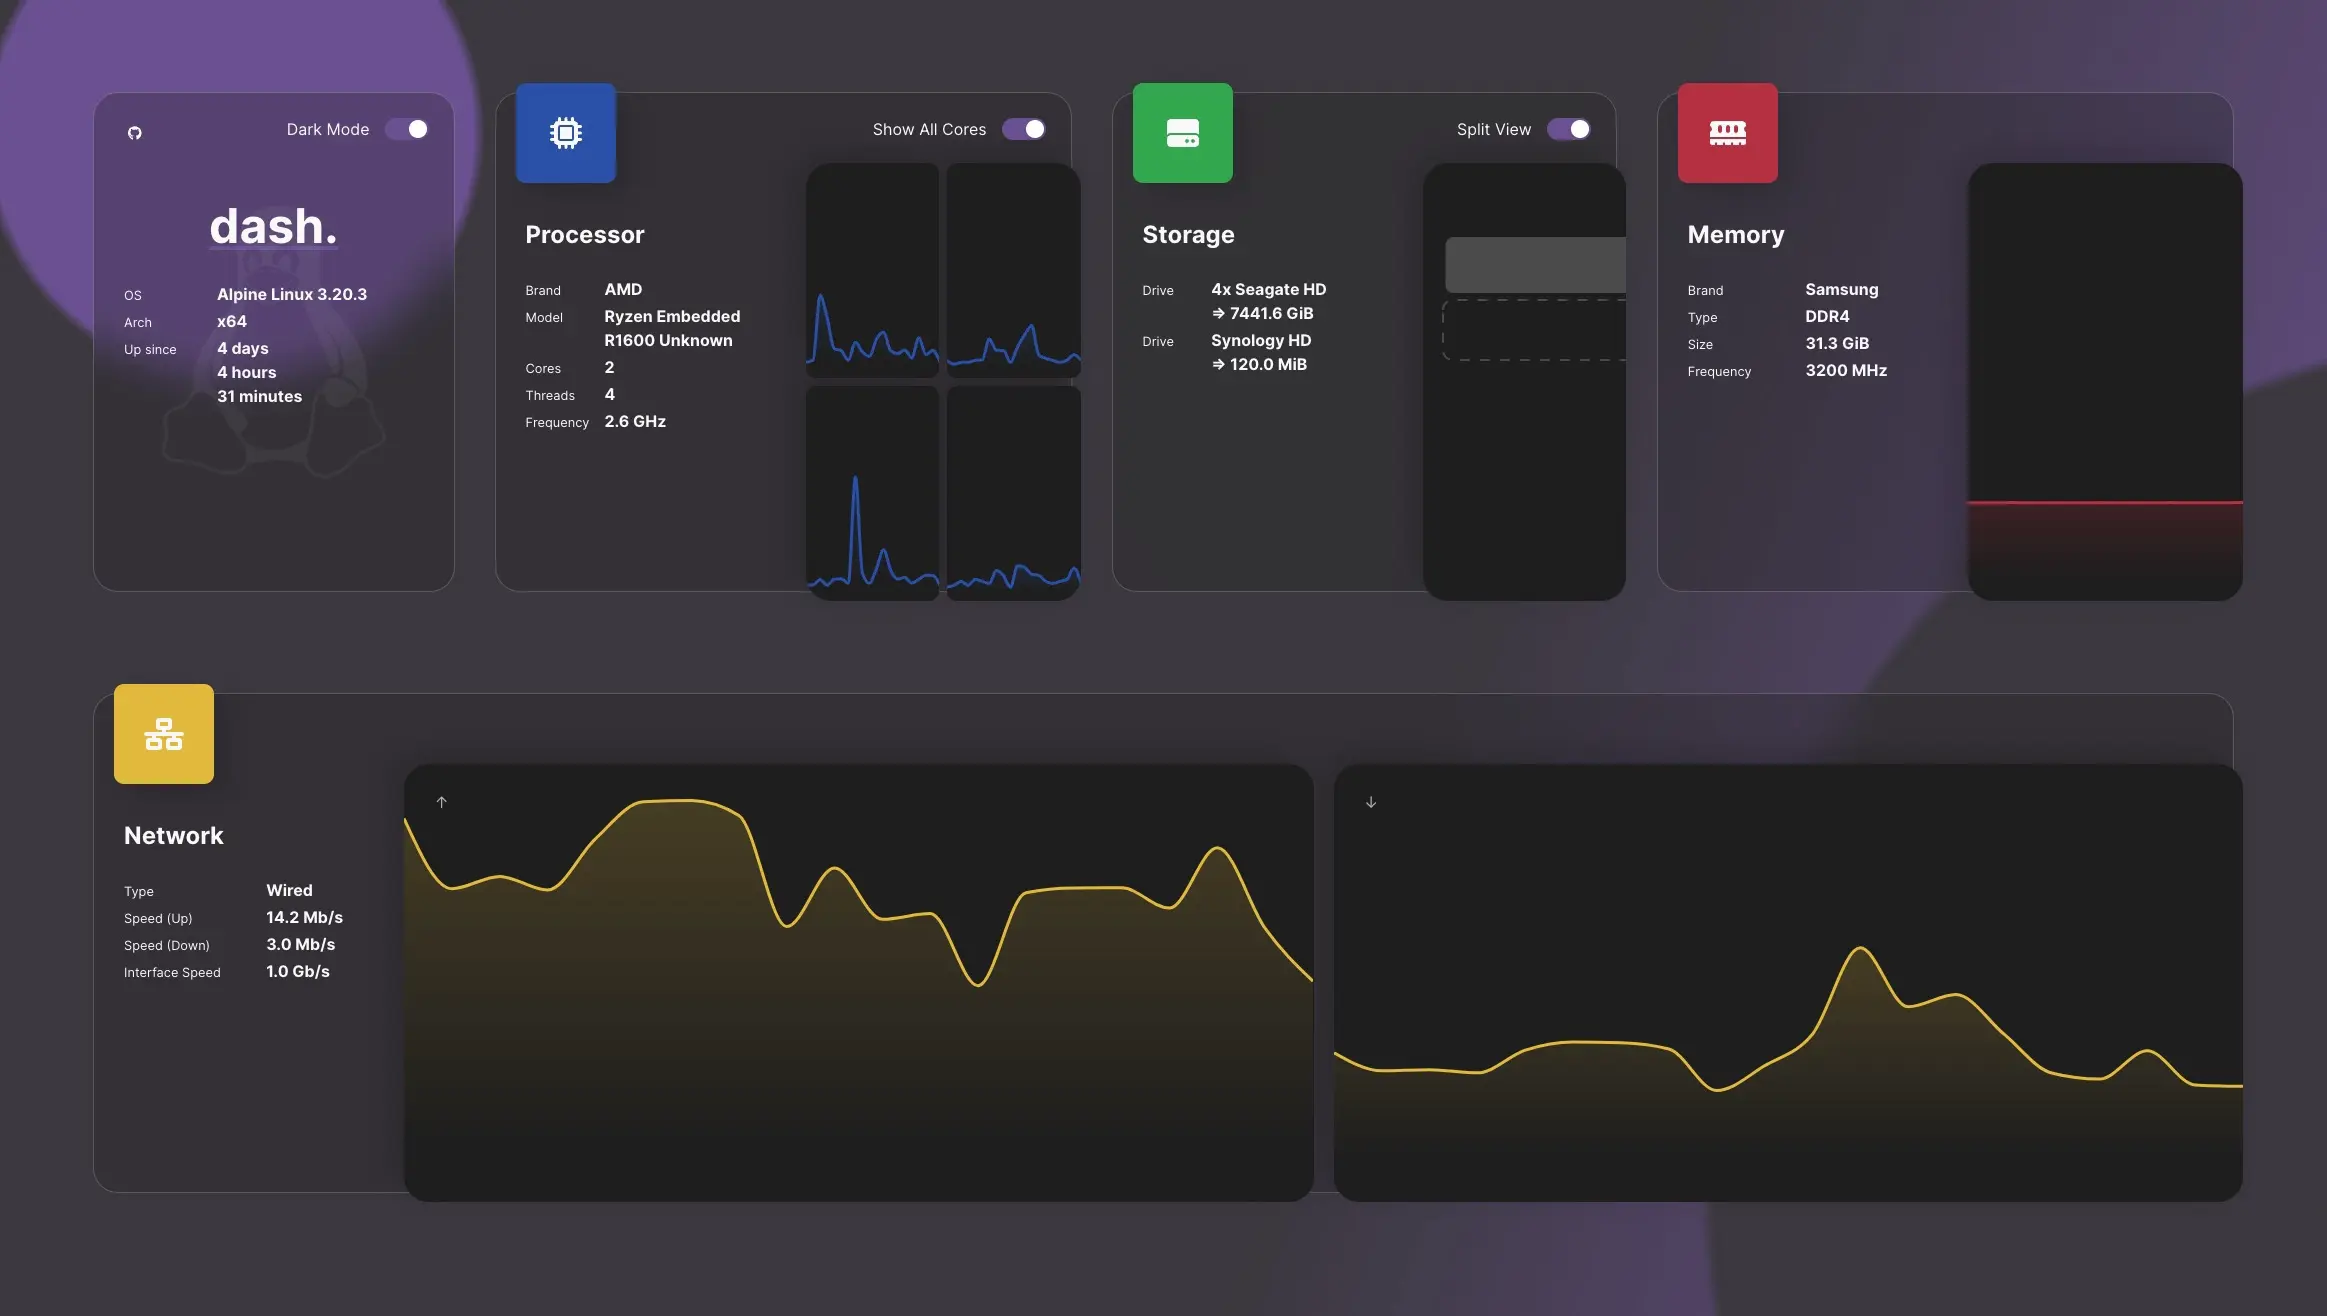This screenshot has width=2327, height=1316.
Task: Turn off the Split View toggle
Action: point(1568,129)
